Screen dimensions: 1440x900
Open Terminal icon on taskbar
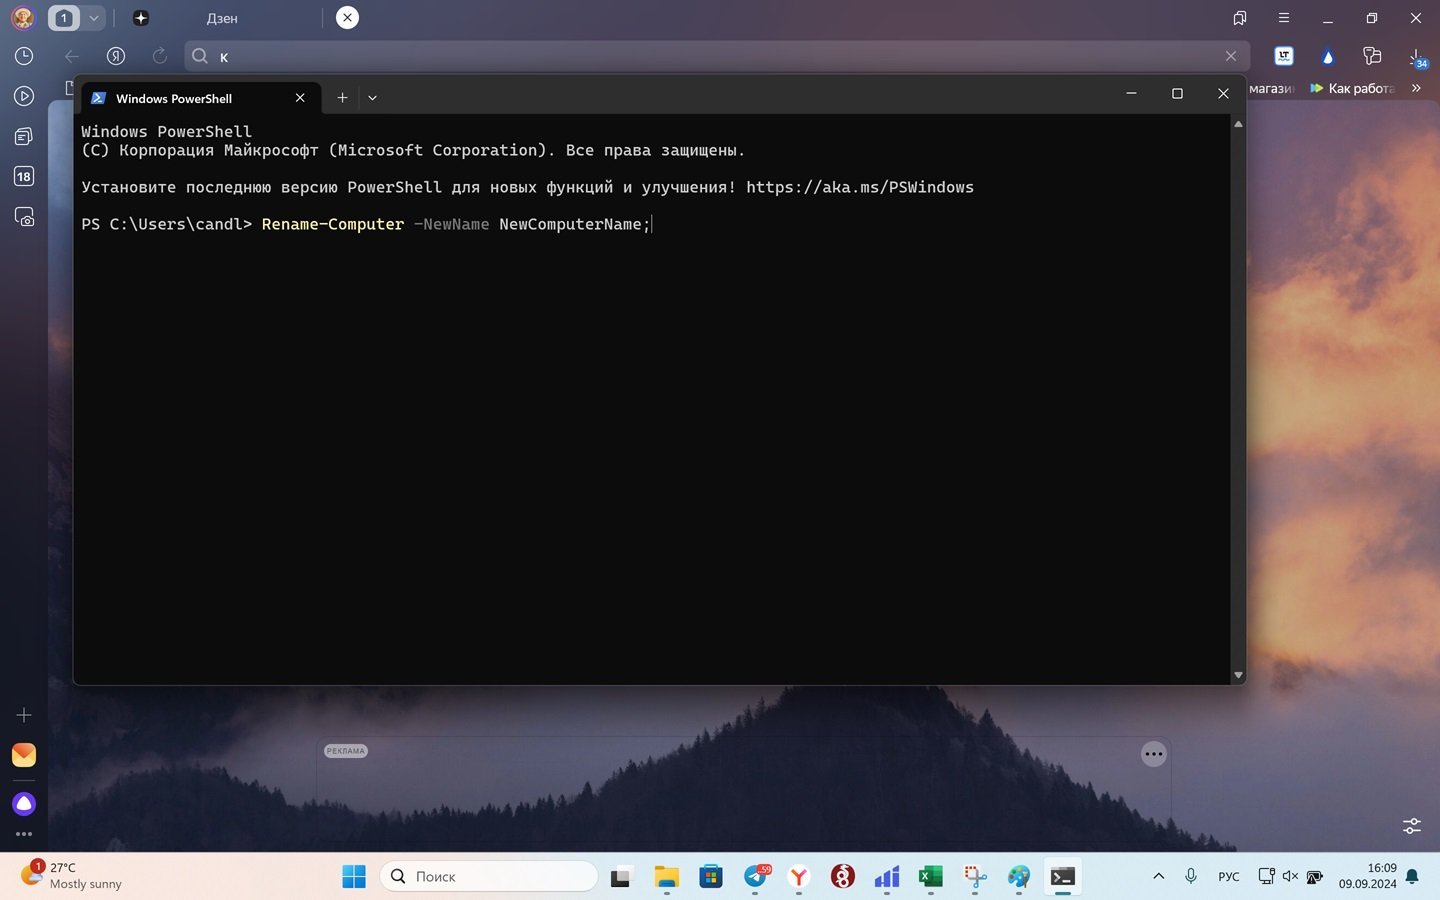pos(1063,877)
